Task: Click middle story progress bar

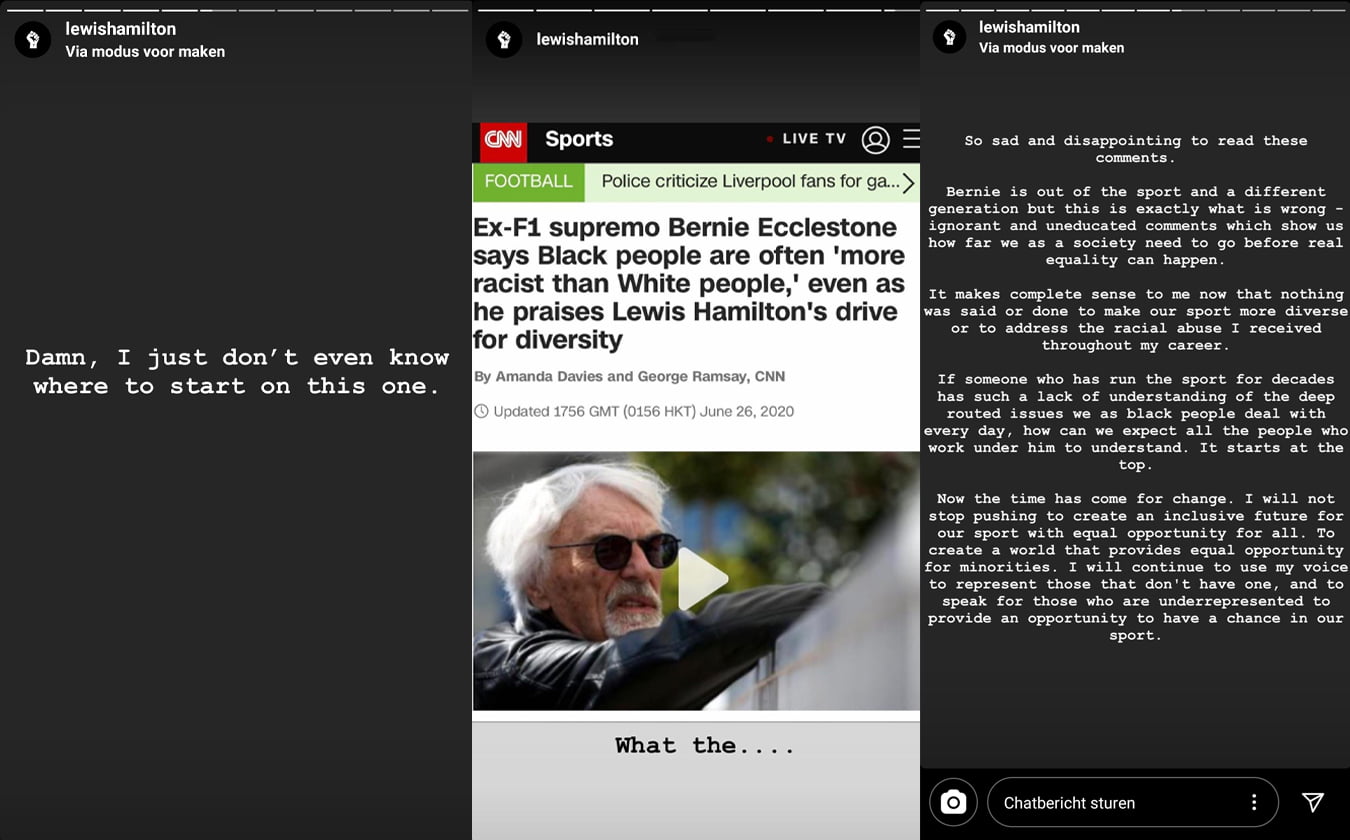Action: click(696, 10)
